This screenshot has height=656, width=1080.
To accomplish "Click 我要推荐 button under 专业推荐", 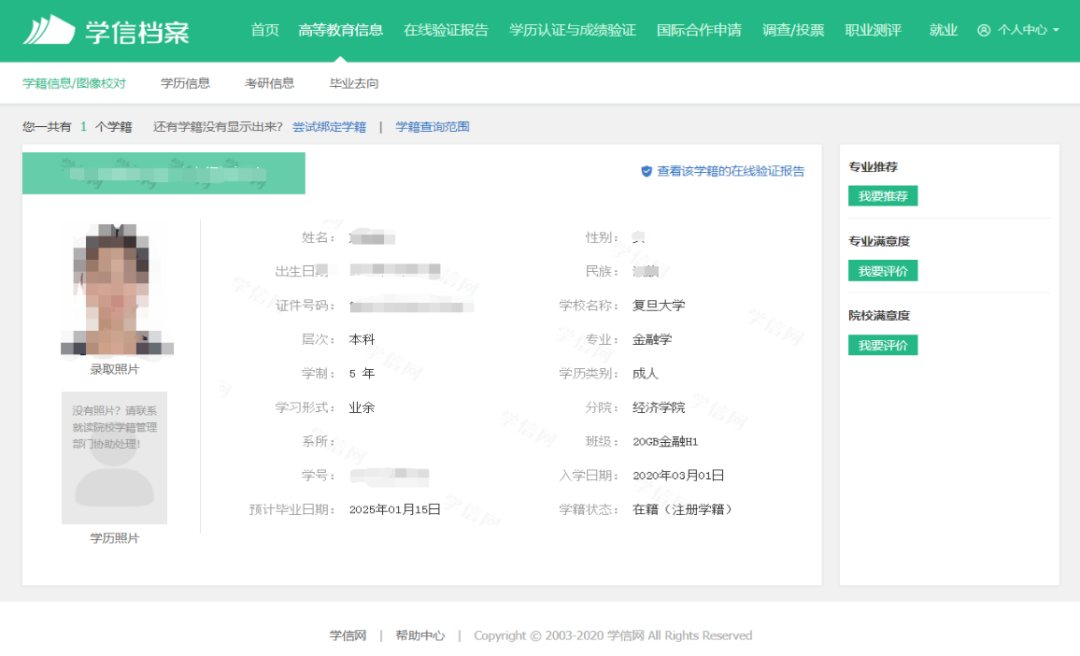I will [x=882, y=196].
